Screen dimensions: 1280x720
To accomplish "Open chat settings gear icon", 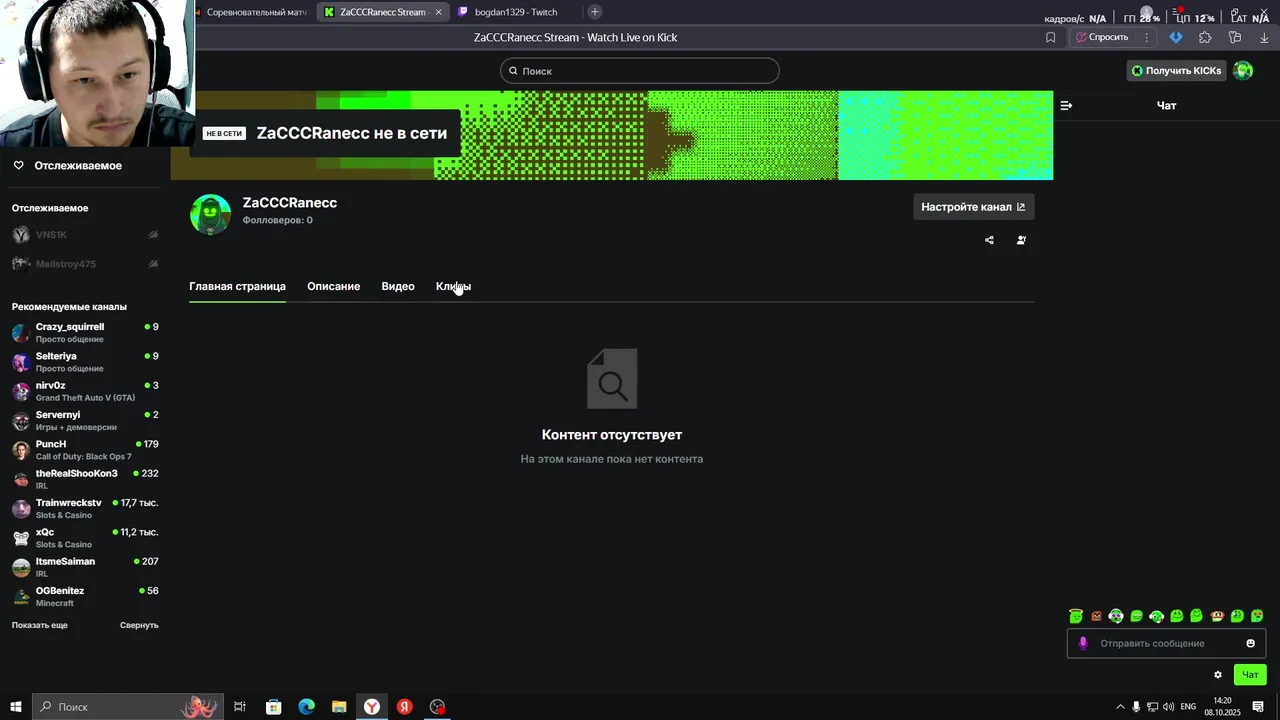I will 1217,675.
